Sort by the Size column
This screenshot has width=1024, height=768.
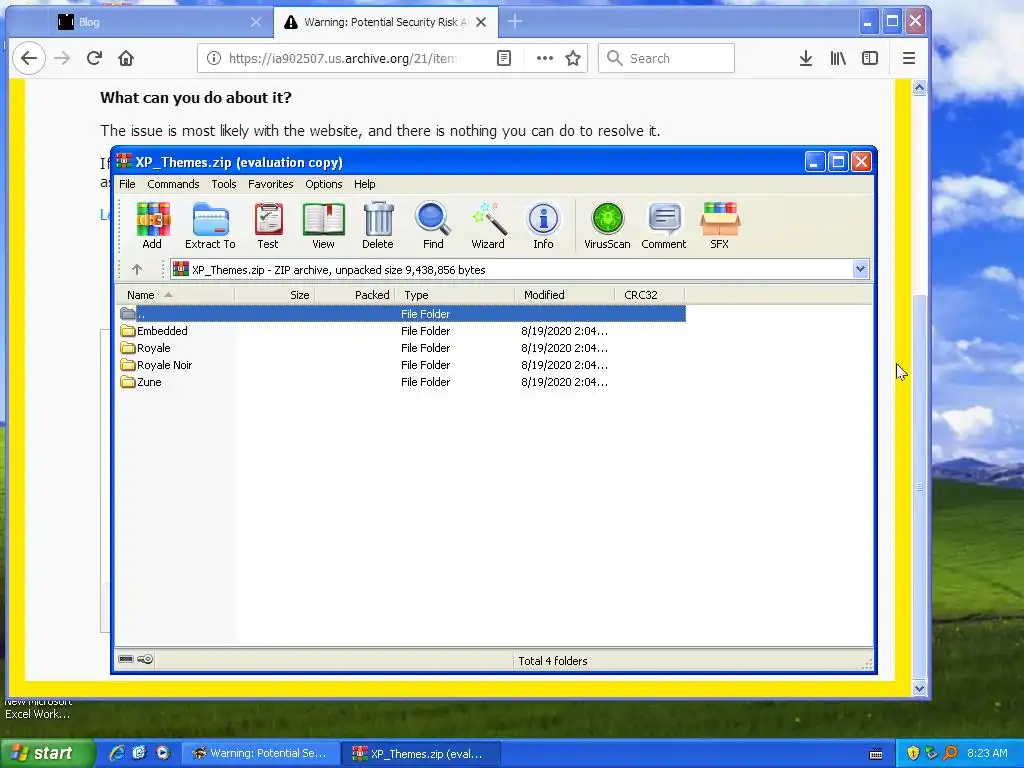click(274, 295)
